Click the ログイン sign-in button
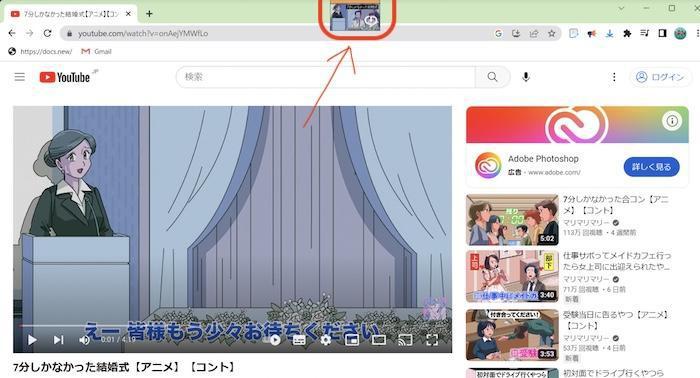Viewport: 700px width, 378px height. tap(660, 77)
